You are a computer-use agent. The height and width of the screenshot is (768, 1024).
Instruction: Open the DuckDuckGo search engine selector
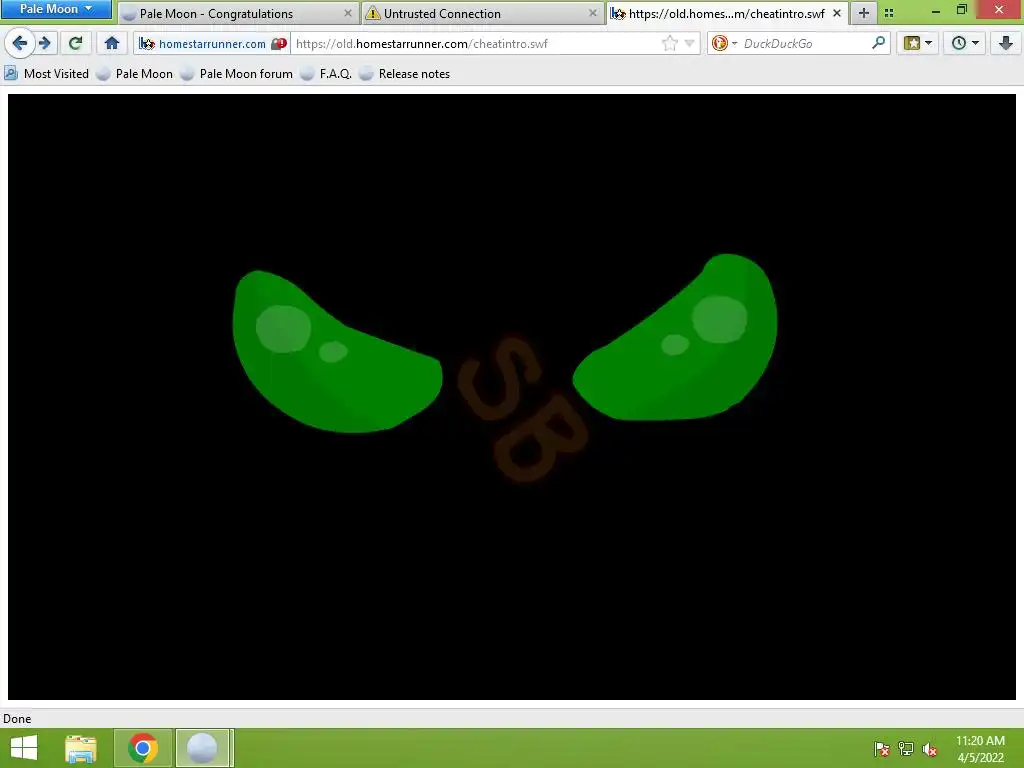point(724,44)
